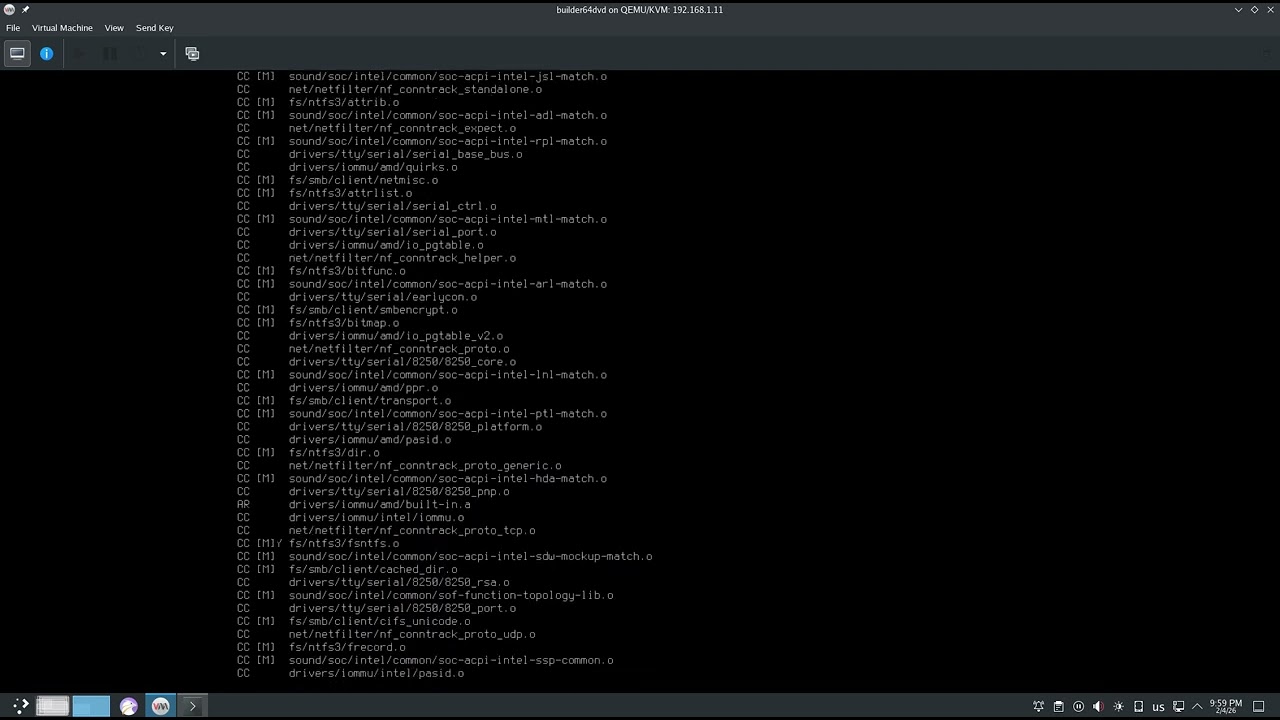Click the us keyboard layout indicator

coord(1158,707)
